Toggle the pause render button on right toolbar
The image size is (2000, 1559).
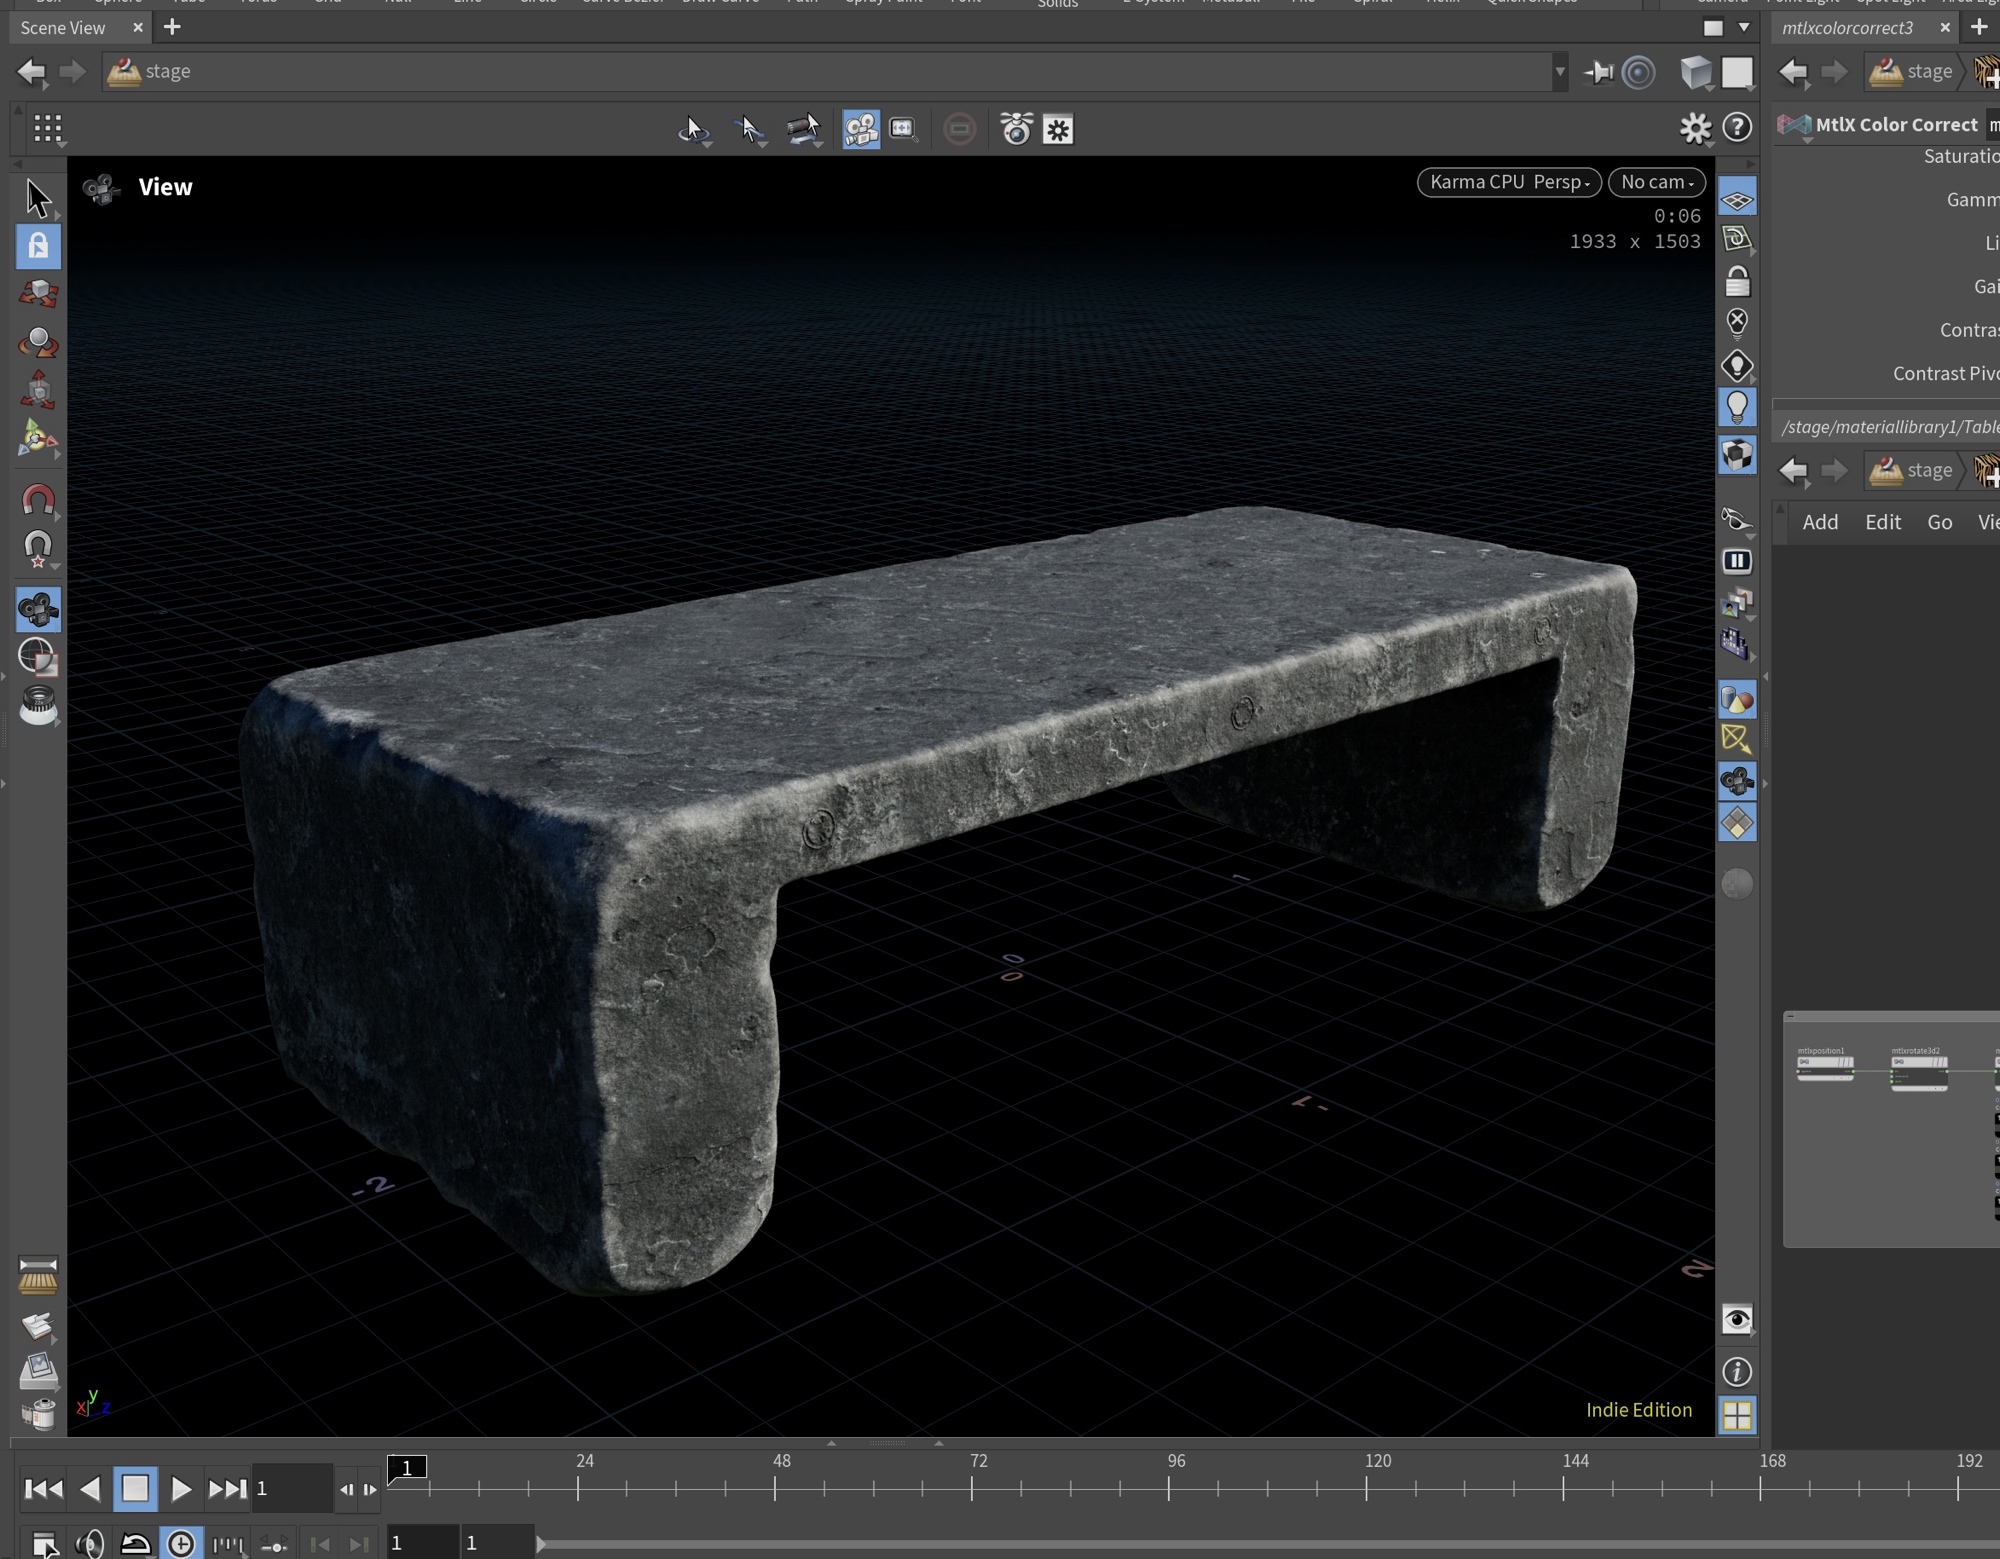(1737, 561)
